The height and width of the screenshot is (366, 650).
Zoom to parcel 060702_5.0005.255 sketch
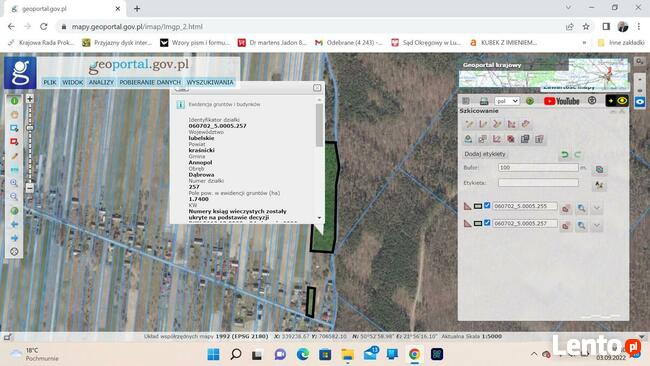pos(582,208)
